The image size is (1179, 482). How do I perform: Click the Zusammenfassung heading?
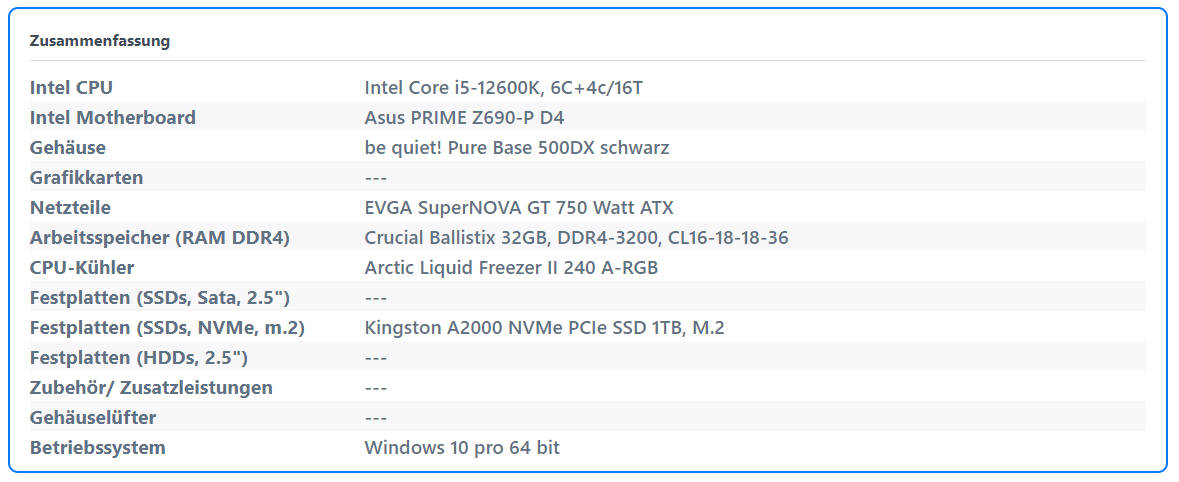pyautogui.click(x=99, y=41)
